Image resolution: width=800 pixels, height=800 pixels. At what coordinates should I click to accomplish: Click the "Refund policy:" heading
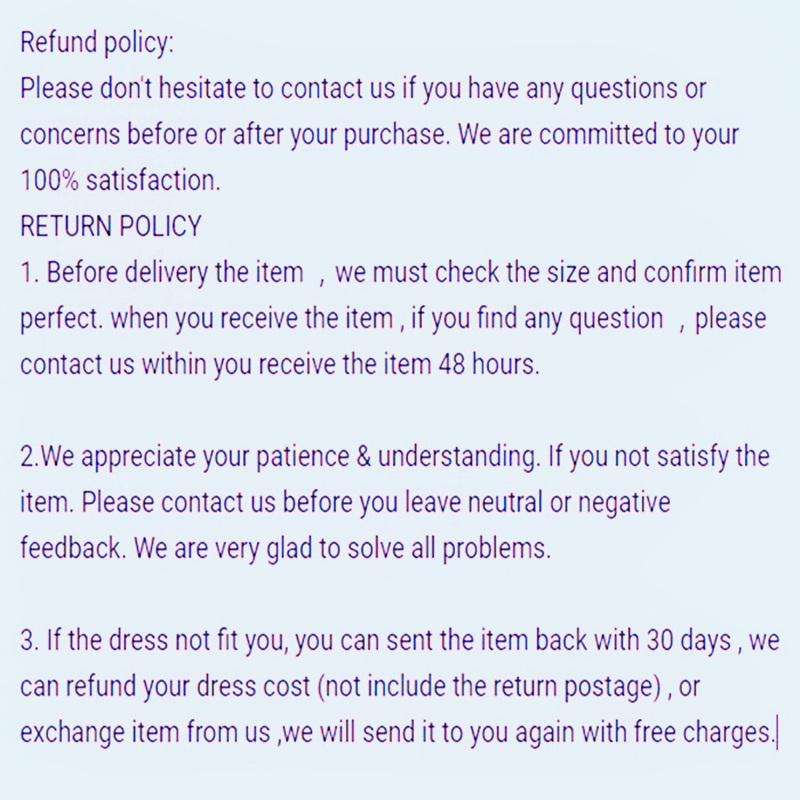point(97,43)
